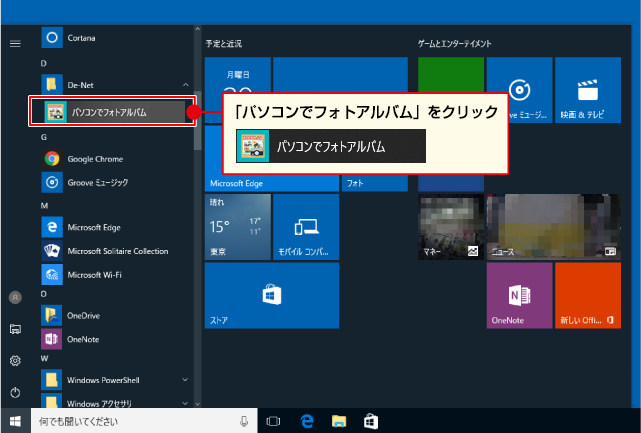The image size is (641, 433).
Task: Click the Power button in the Start sidebar
Action: [15, 393]
